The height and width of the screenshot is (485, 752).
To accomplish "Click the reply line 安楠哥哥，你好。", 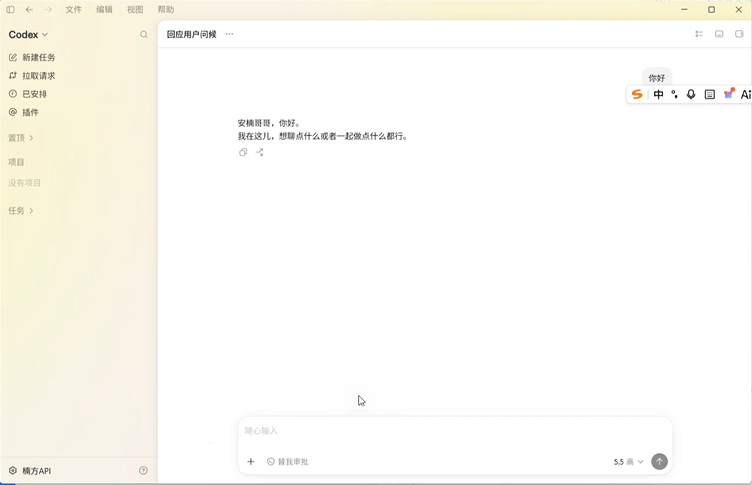I will [x=270, y=123].
